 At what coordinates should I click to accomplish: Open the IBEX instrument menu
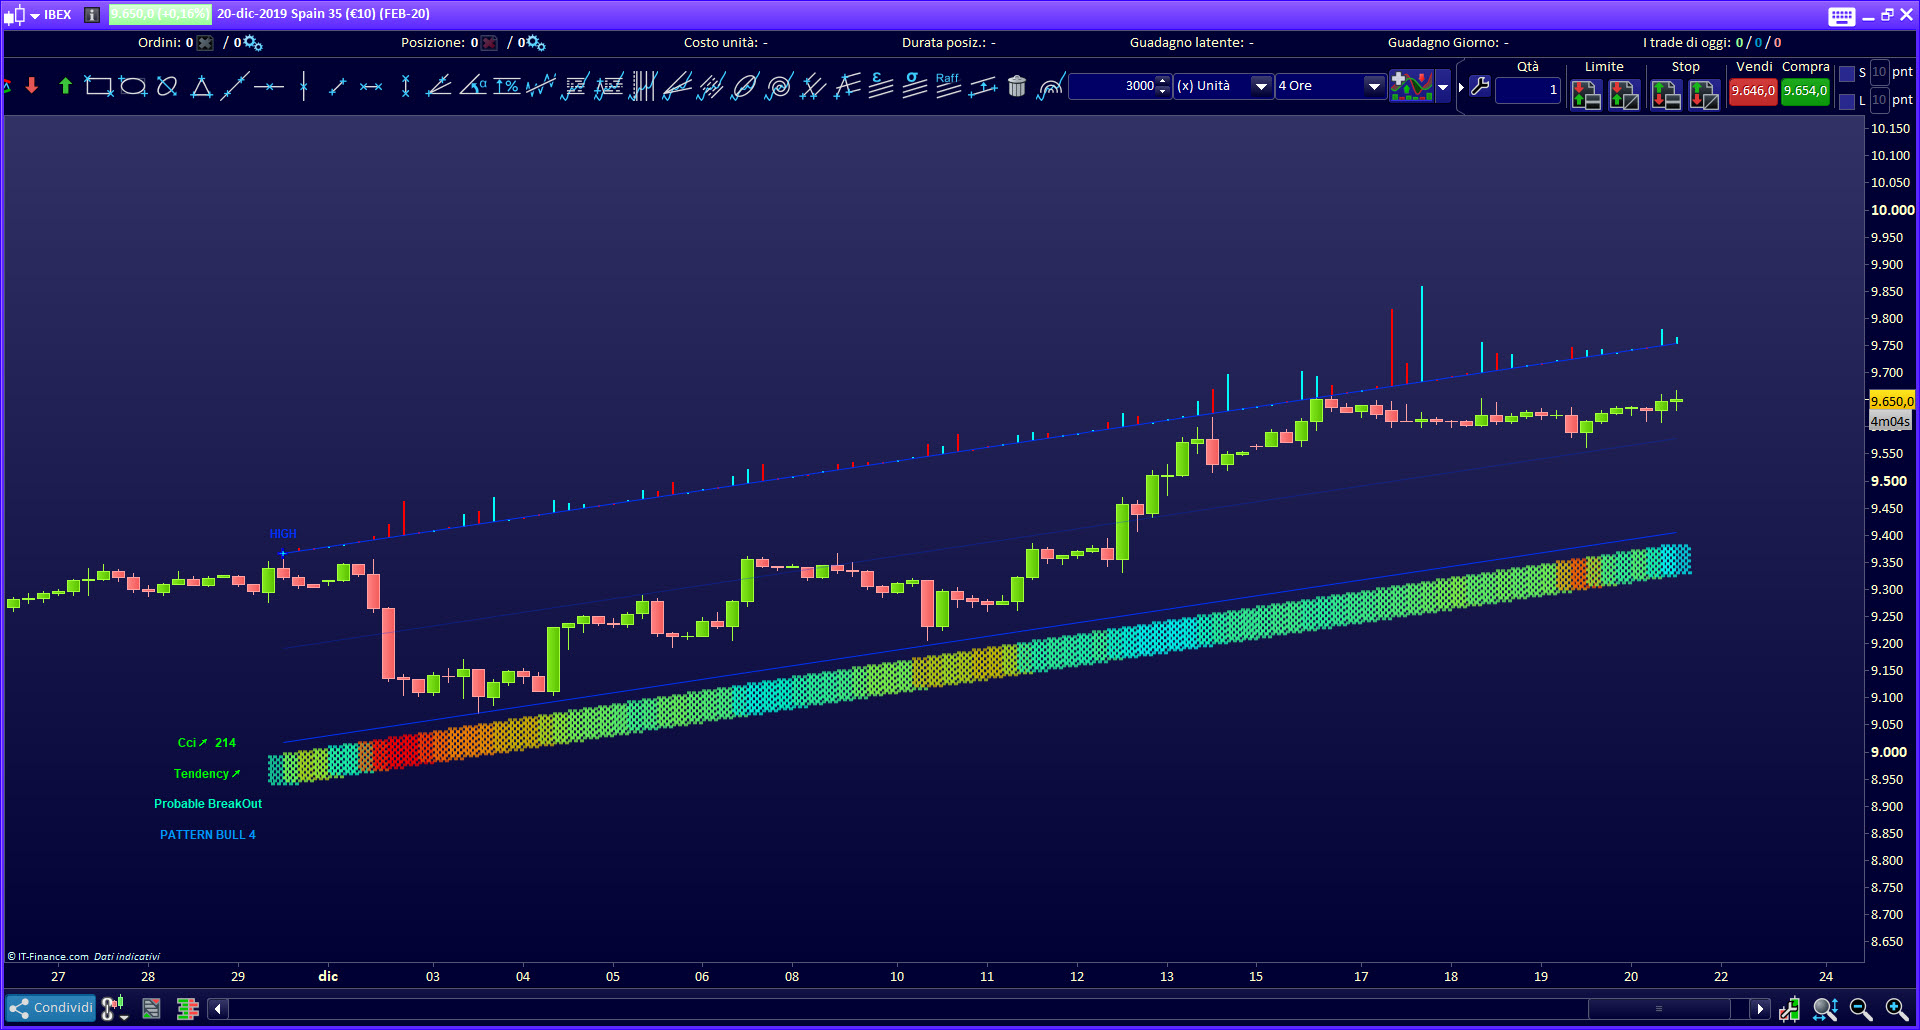[x=36, y=15]
